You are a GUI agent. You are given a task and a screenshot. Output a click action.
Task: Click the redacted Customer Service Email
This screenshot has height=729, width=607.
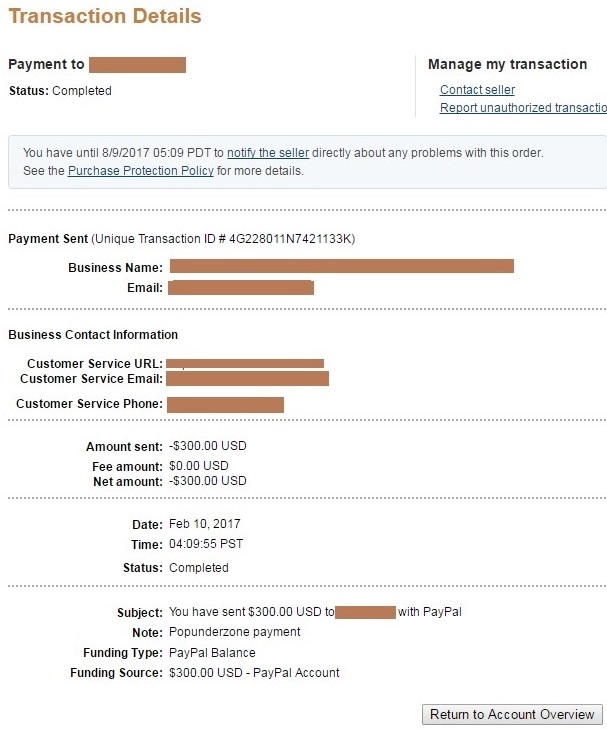pos(247,378)
